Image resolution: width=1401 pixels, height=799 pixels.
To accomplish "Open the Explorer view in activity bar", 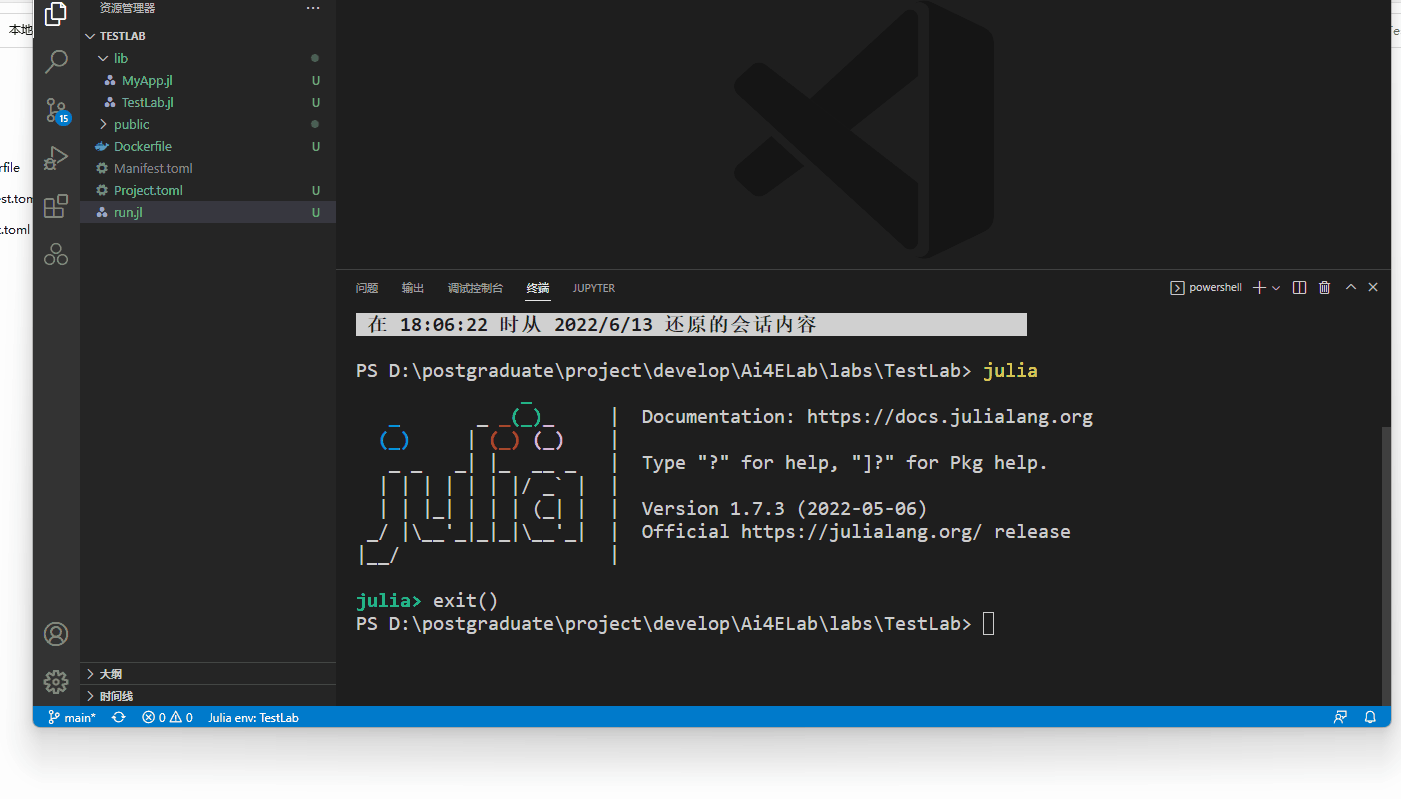I will click(56, 13).
